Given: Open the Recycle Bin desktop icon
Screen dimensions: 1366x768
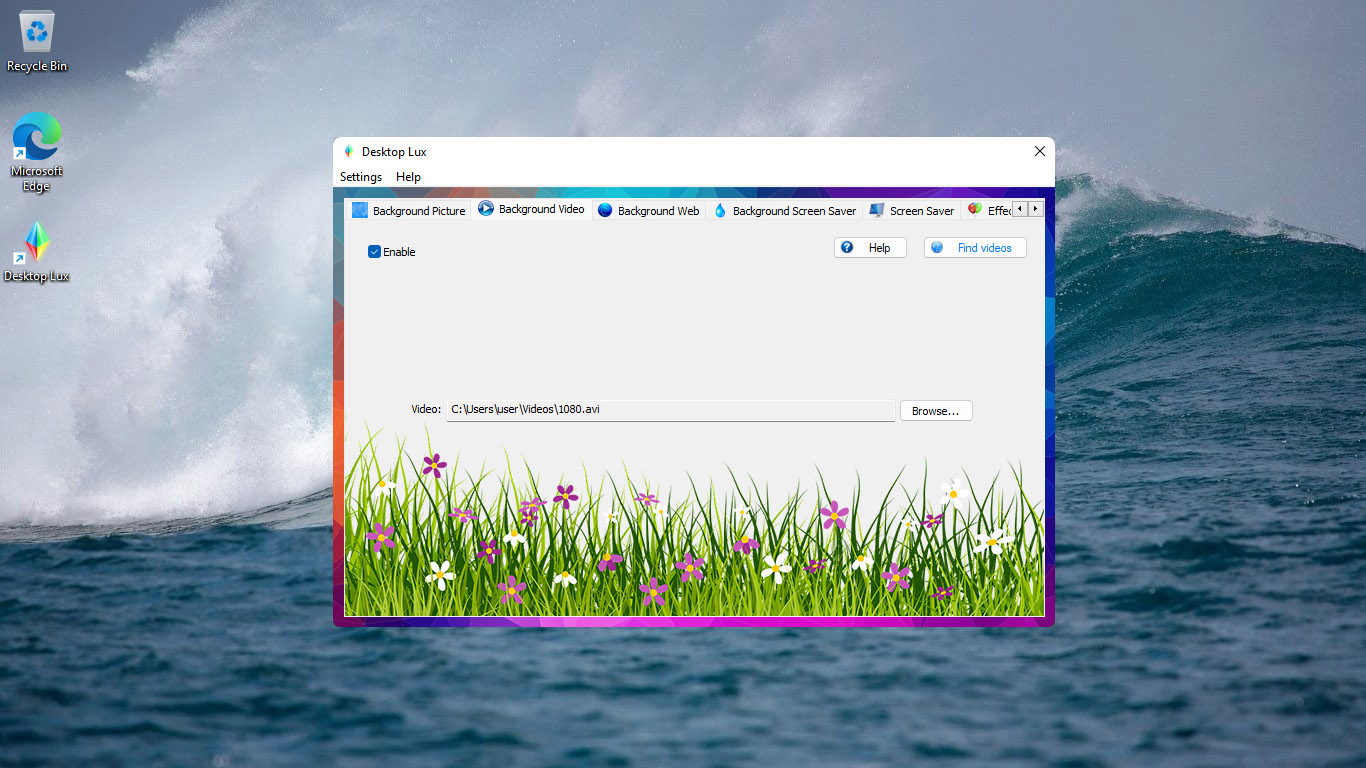Looking at the screenshot, I should coord(37,42).
